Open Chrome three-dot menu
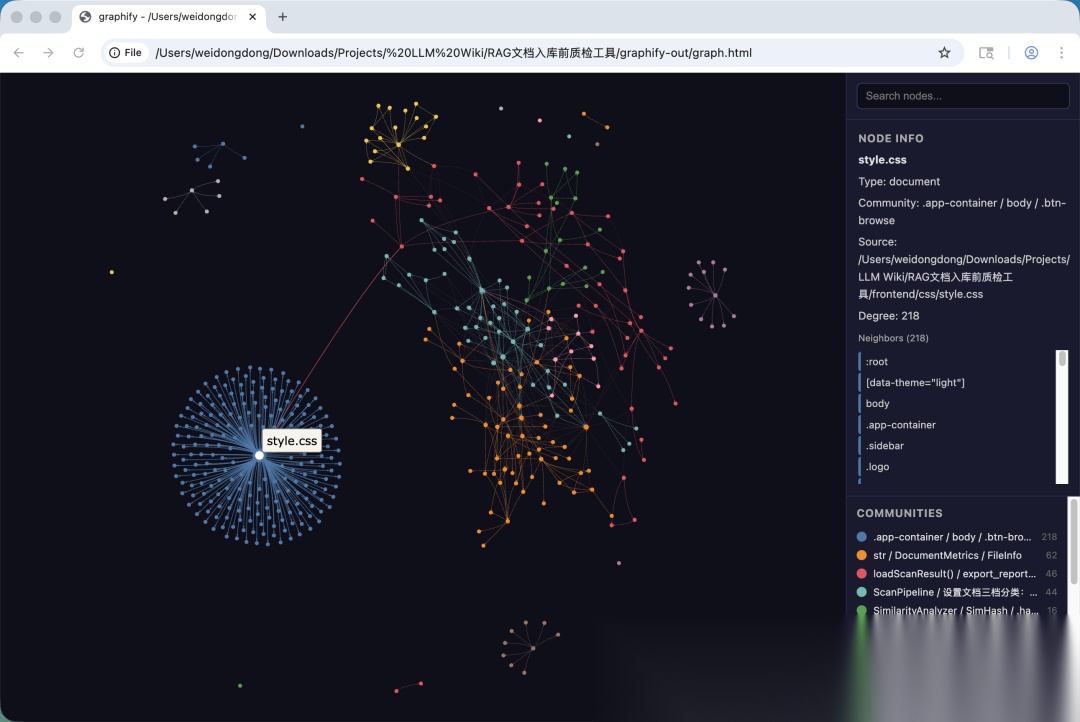1080x722 pixels. coord(1061,52)
